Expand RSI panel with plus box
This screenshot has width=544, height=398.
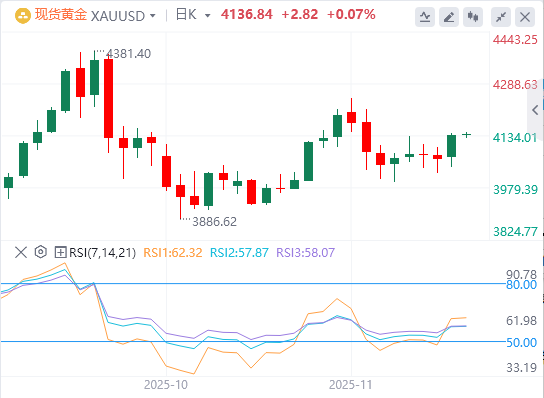[60, 252]
